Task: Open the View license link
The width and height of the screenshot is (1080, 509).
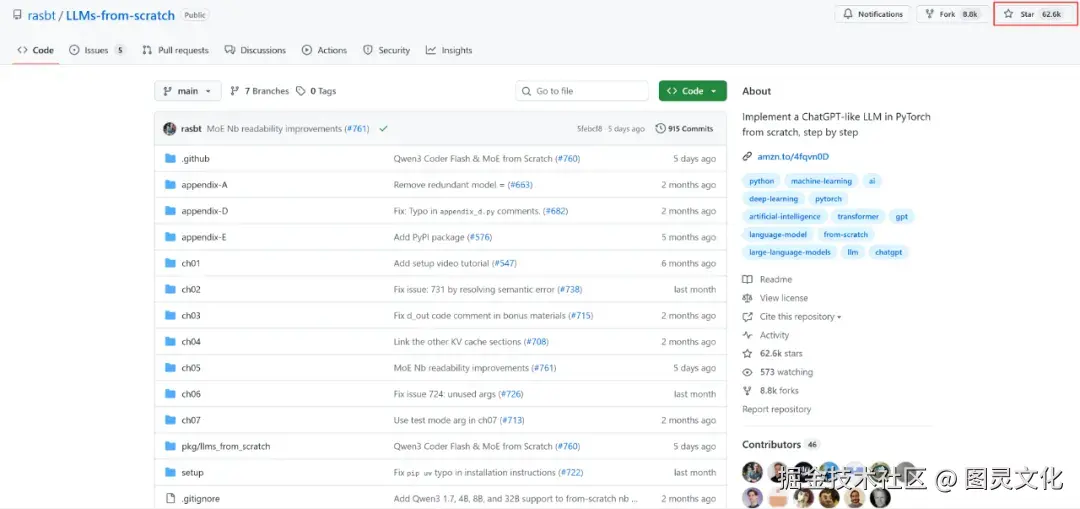Action: pyautogui.click(x=783, y=298)
